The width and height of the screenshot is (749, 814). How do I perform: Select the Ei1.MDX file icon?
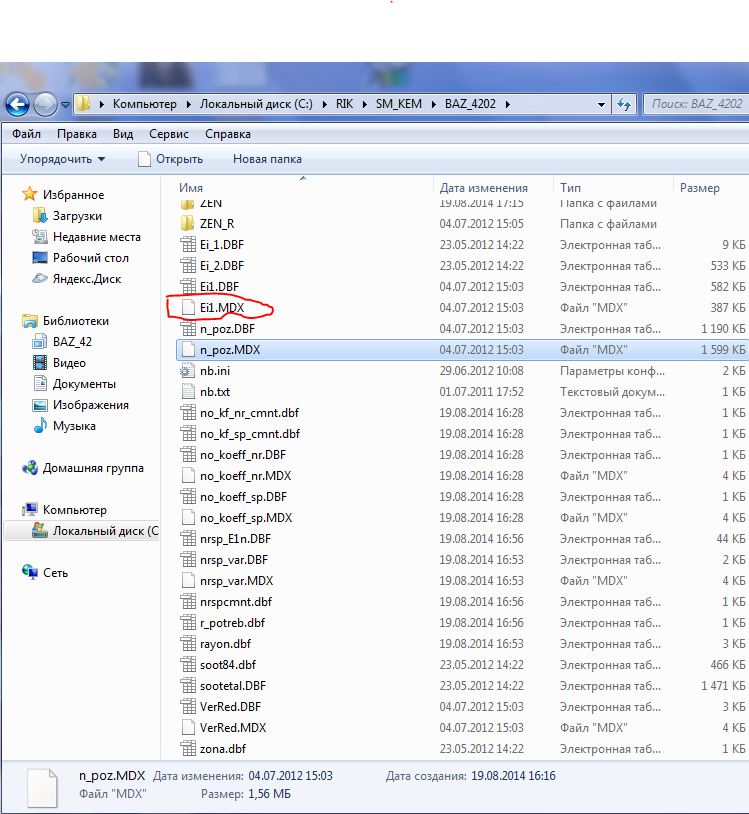[x=188, y=308]
